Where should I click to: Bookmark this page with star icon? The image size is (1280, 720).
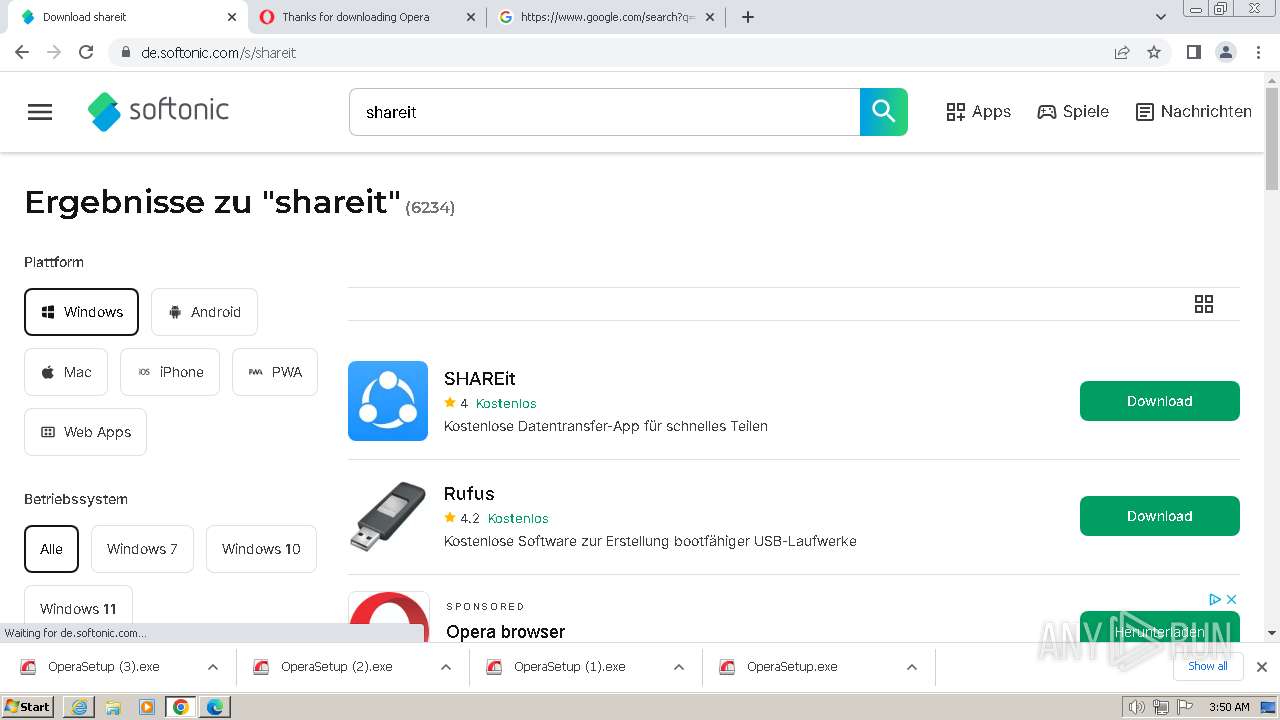click(x=1154, y=52)
